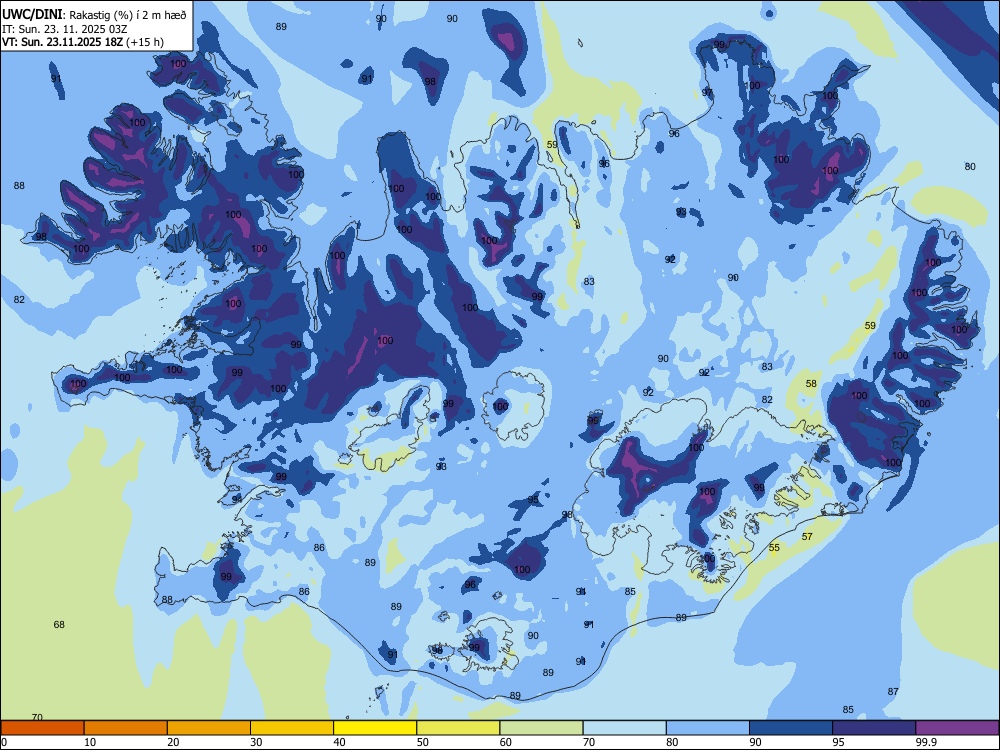1000x750 pixels.
Task: Click the '97' humidity value on map
Action: point(707,92)
